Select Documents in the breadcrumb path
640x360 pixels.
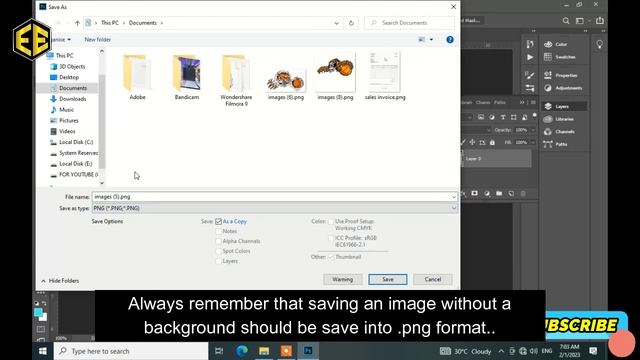coord(142,23)
